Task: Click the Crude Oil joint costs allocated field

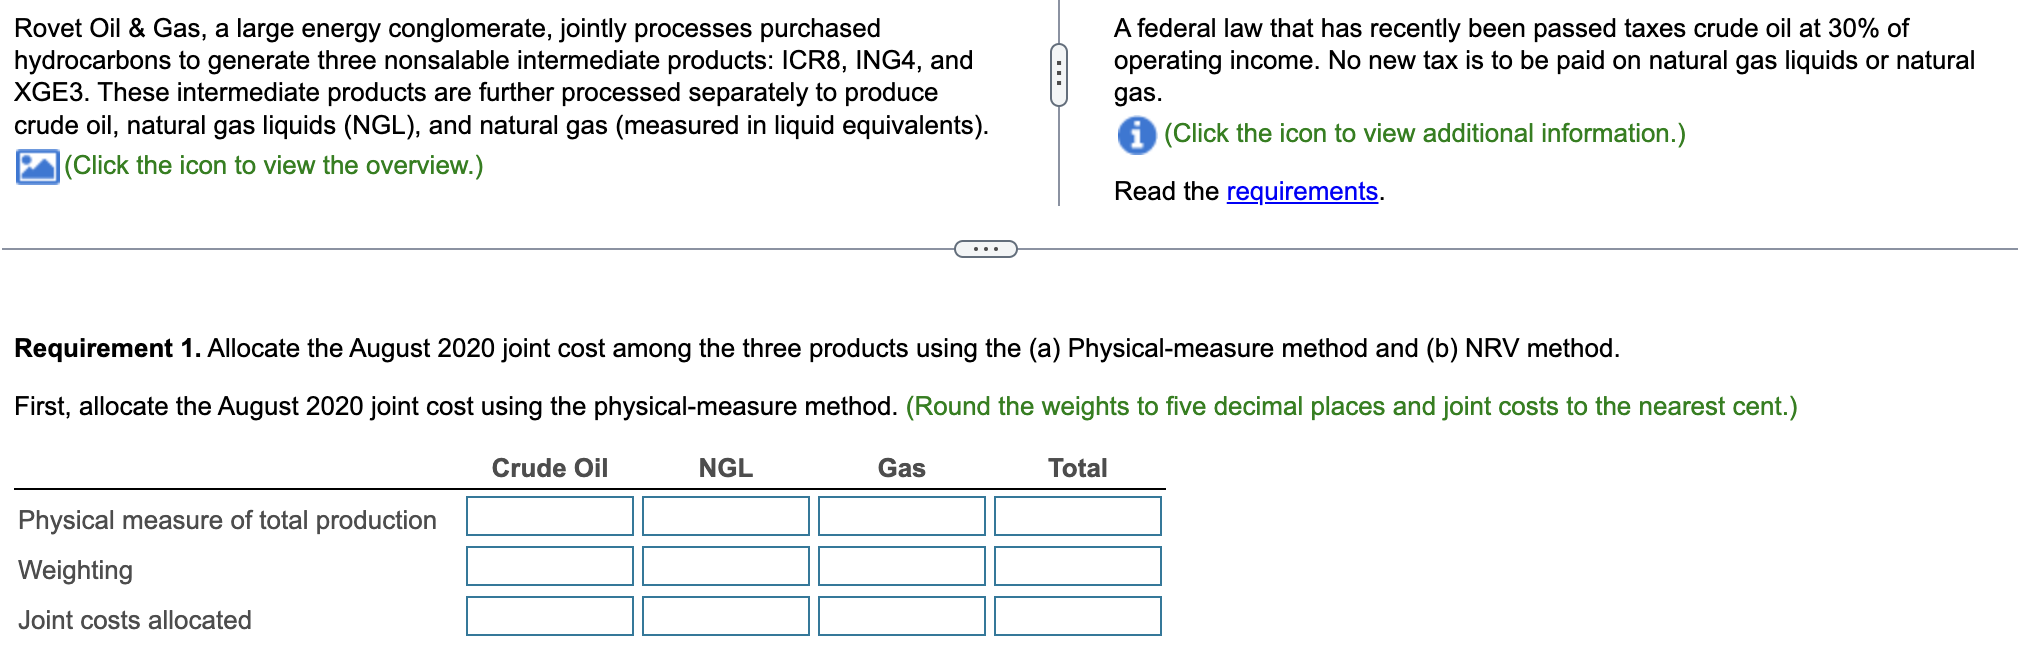Action: coord(548,616)
